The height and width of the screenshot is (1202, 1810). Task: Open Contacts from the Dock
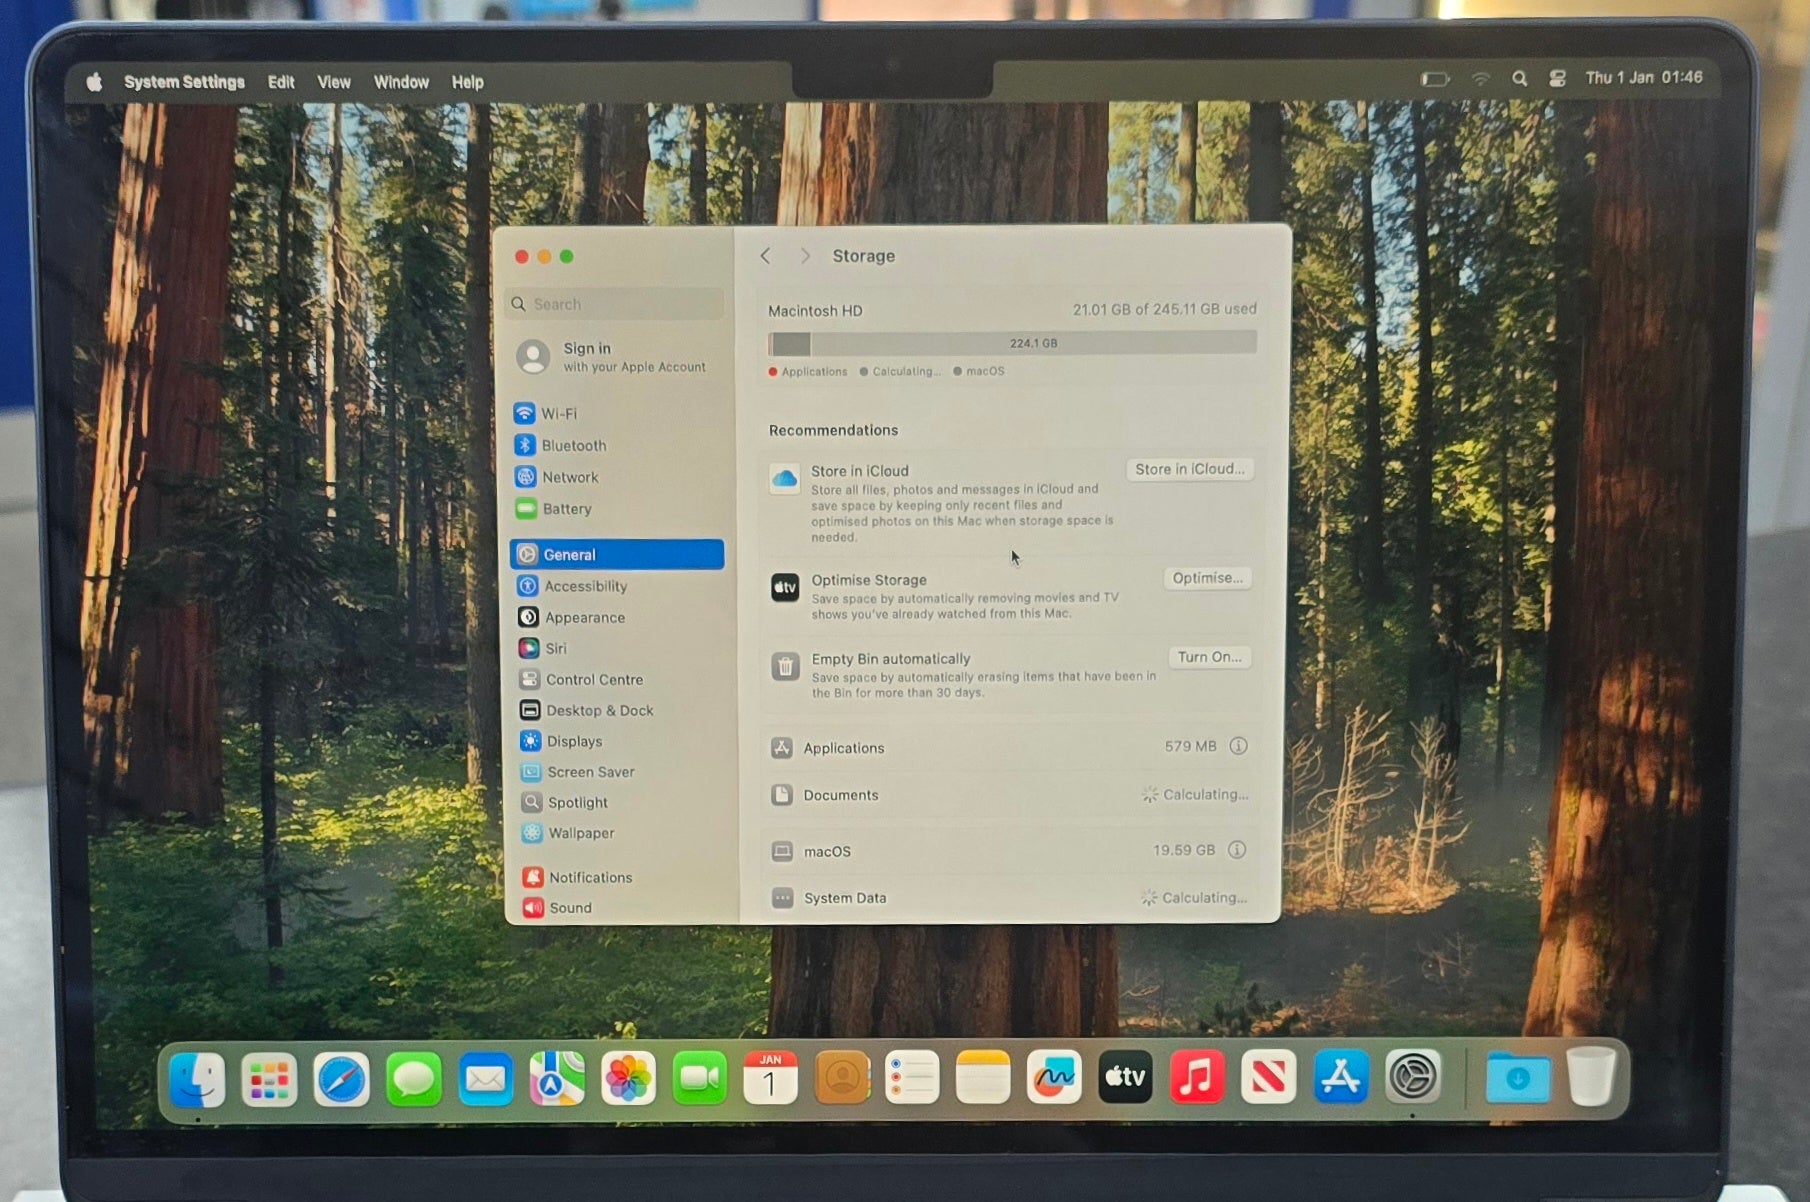[x=841, y=1078]
